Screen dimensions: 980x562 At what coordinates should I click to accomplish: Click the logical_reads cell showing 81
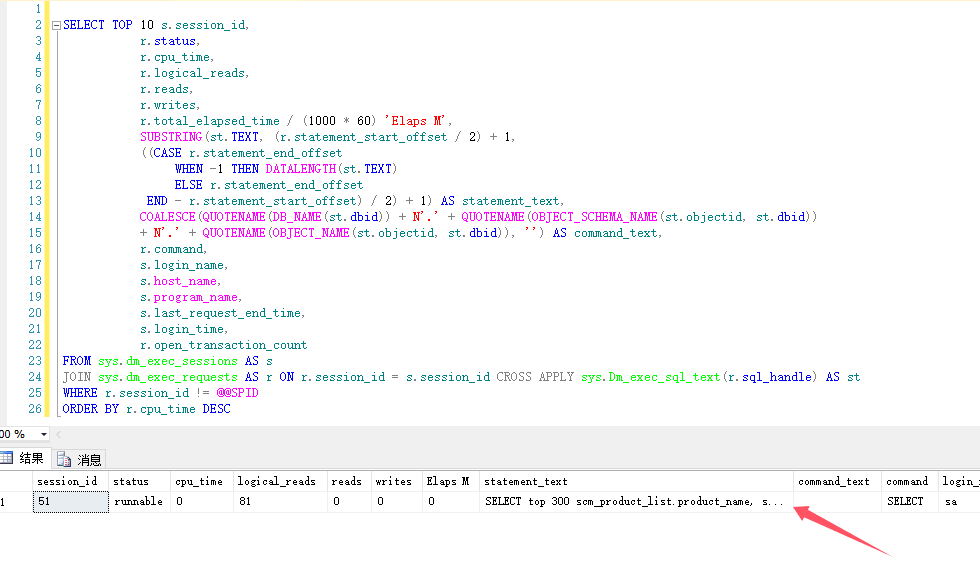(280, 501)
